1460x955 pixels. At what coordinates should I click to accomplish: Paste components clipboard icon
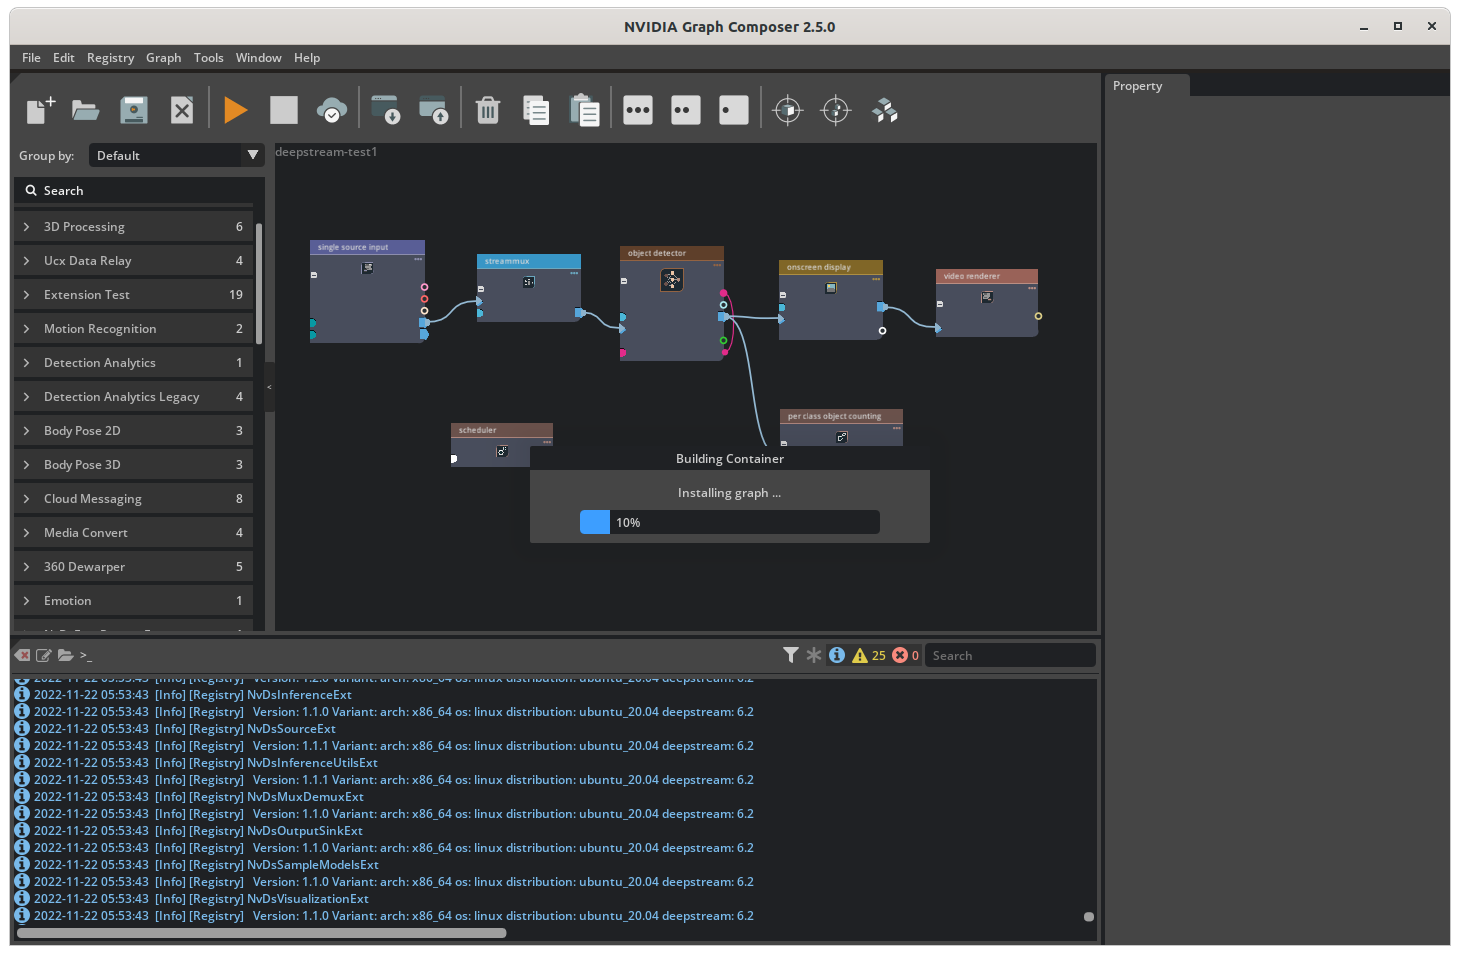[584, 110]
